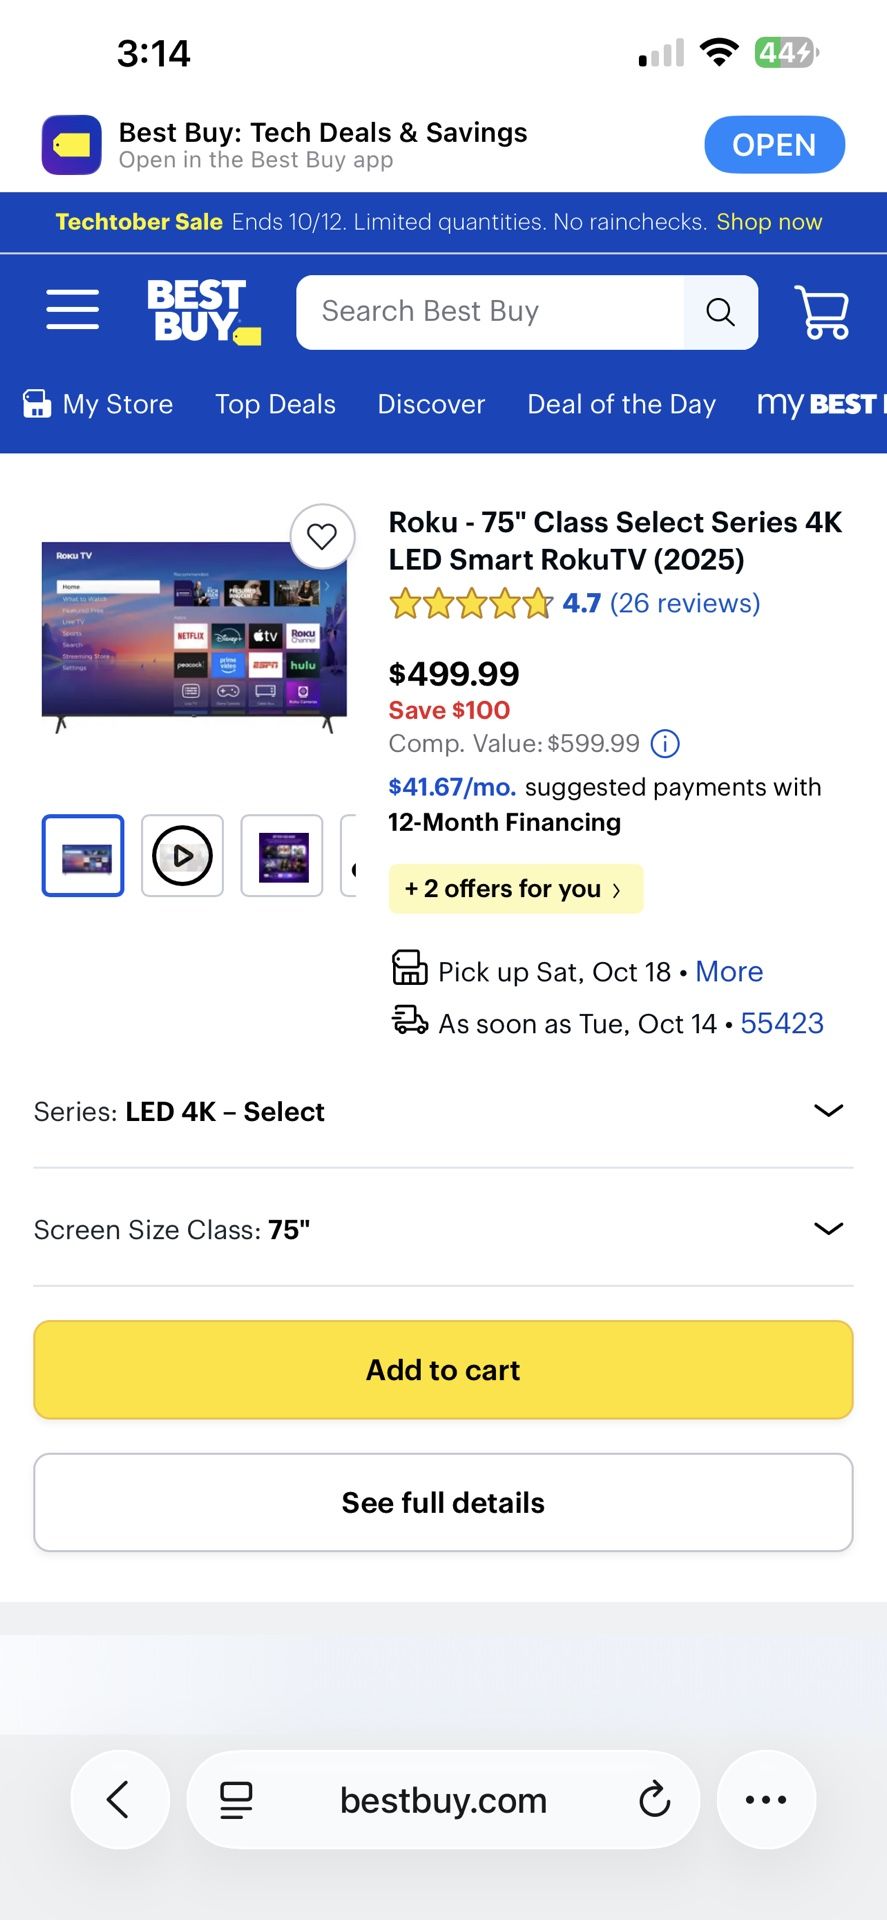The image size is (887, 1920).
Task: Open the 26 reviews link
Action: pyautogui.click(x=685, y=603)
